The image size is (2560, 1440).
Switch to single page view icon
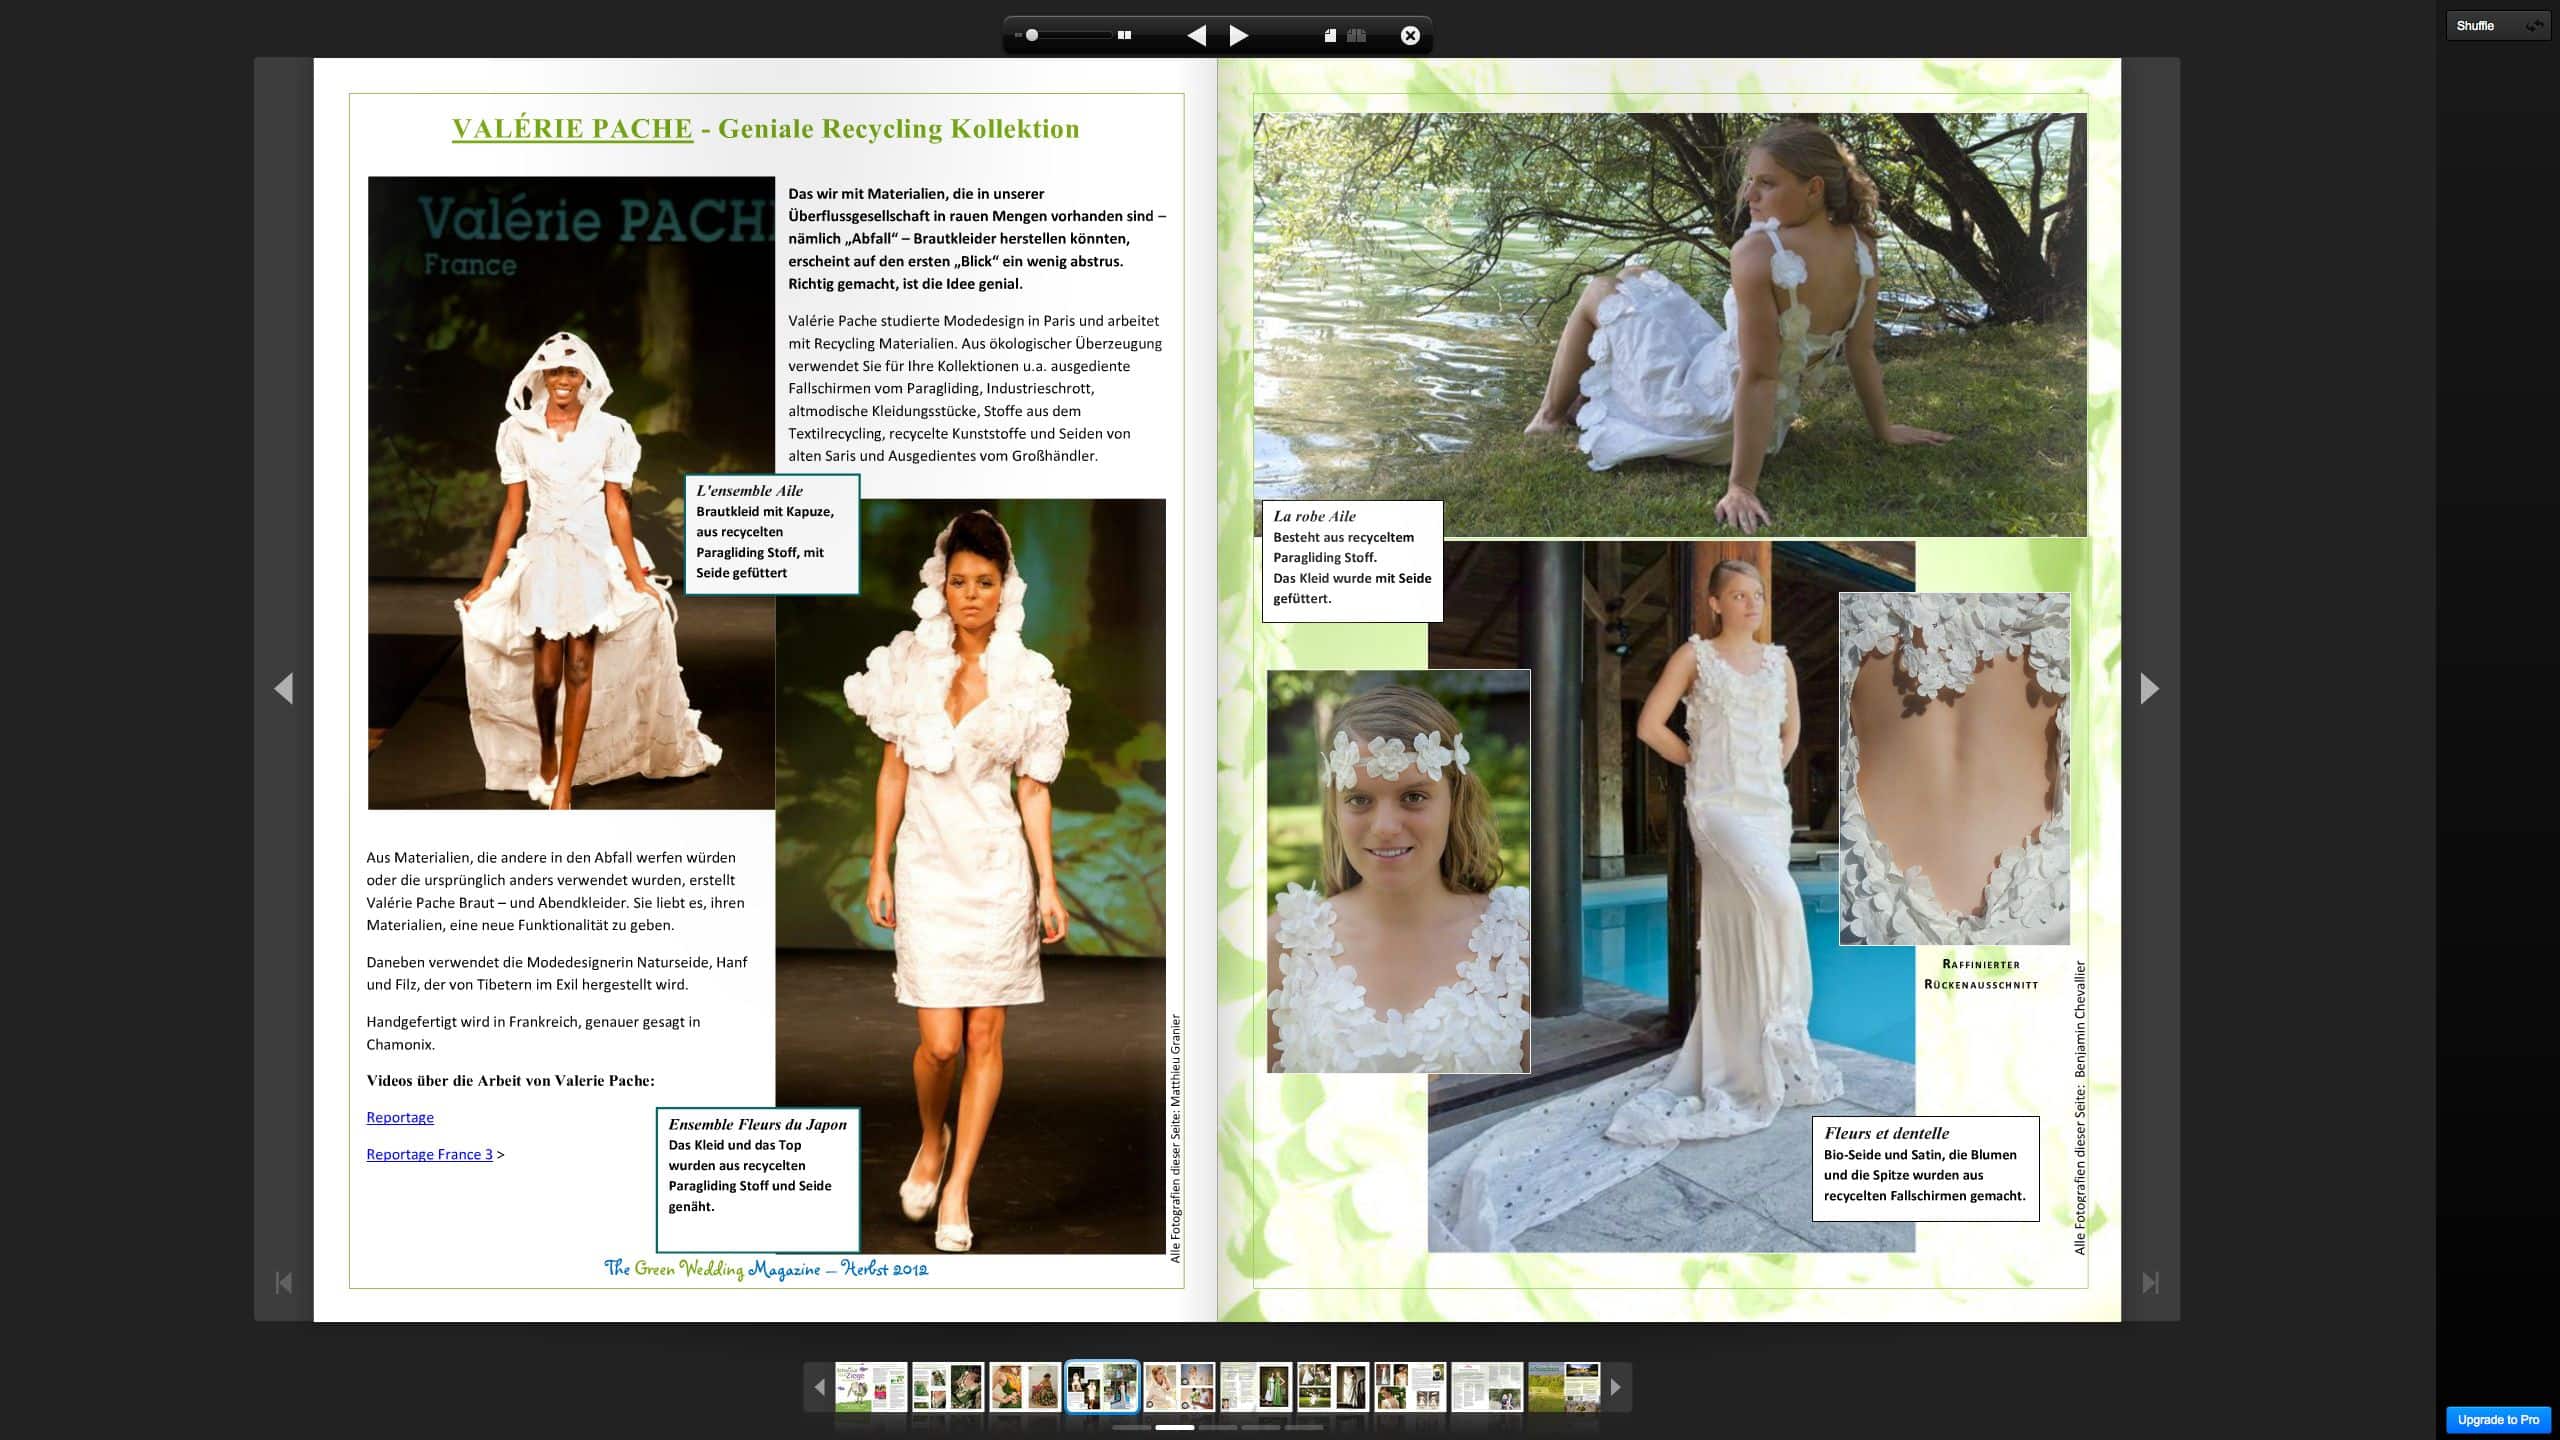coord(1330,35)
